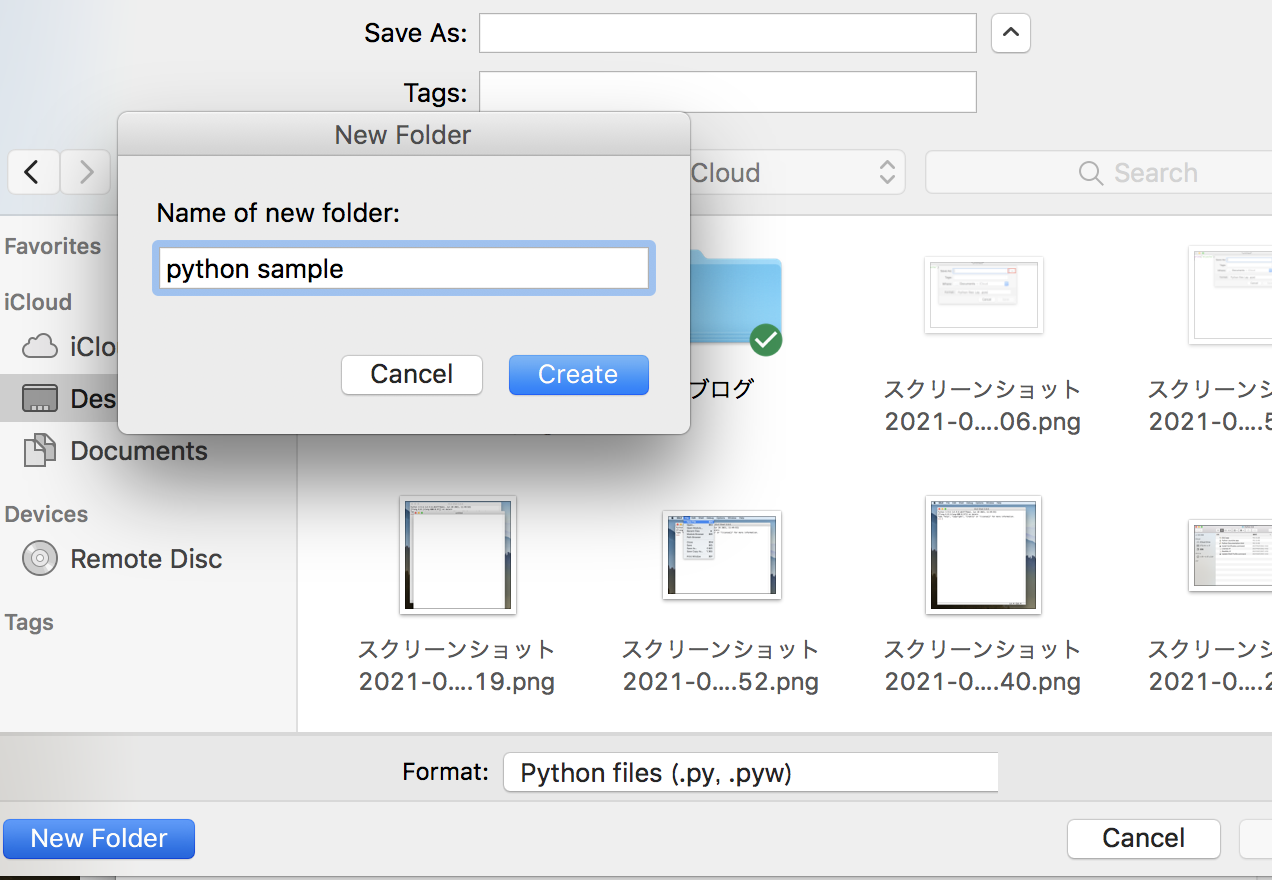1272x880 pixels.
Task: Collapse the dialog with the chevron next to Save As
Action: point(1010,33)
